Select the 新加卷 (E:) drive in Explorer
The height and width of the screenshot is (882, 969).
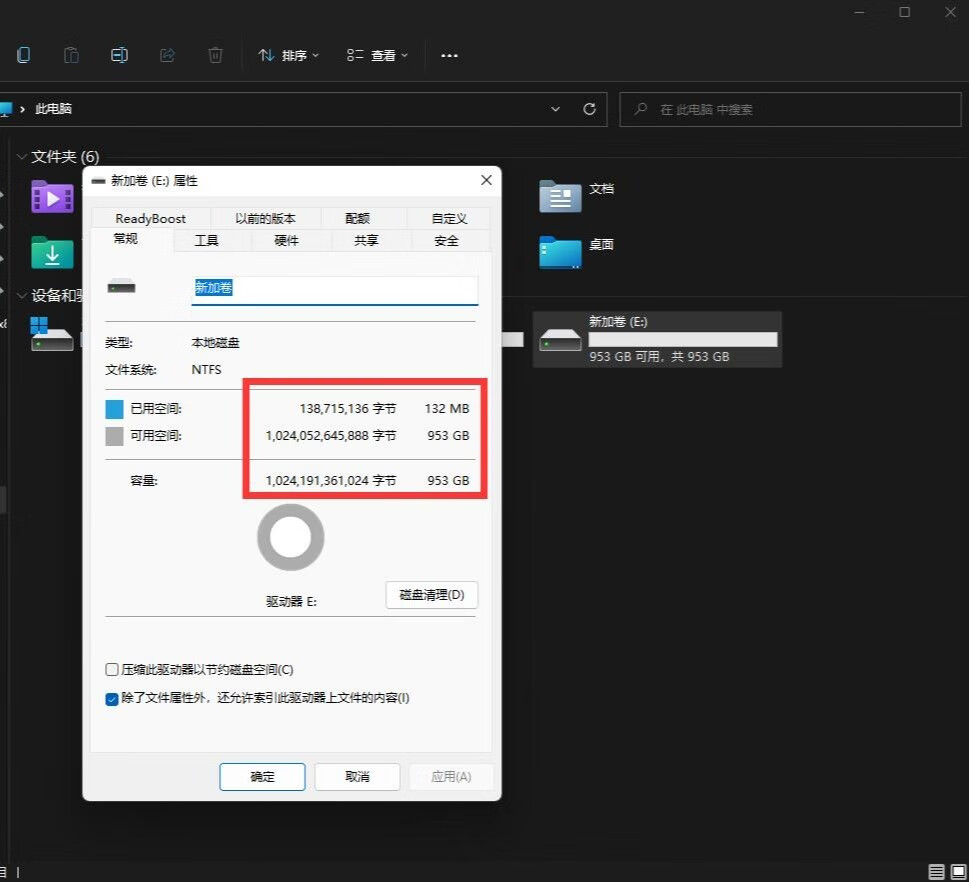[x=658, y=339]
